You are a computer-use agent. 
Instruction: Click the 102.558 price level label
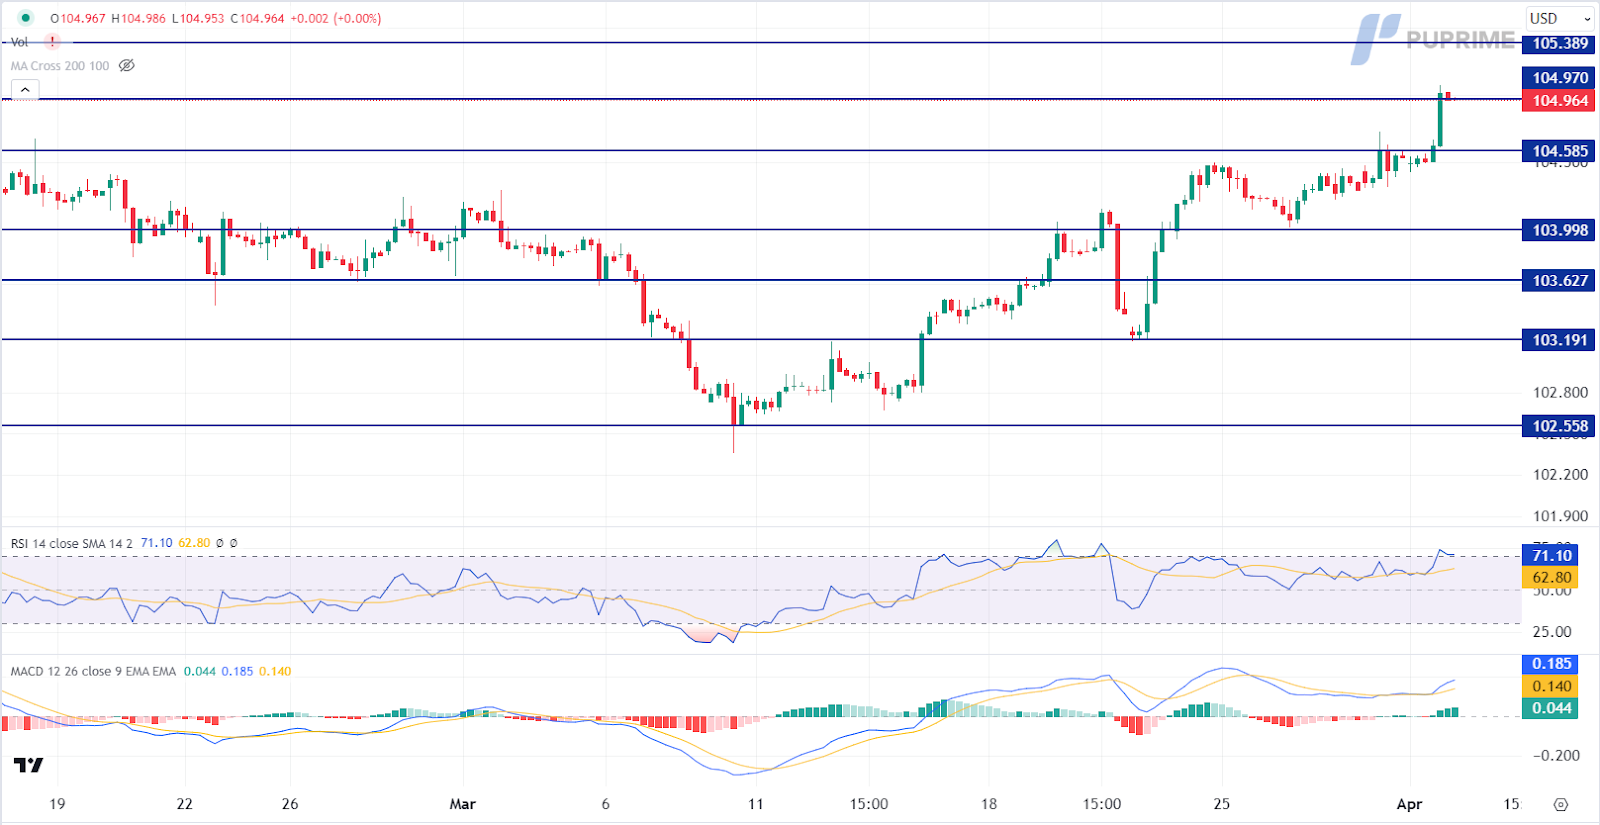click(1559, 426)
